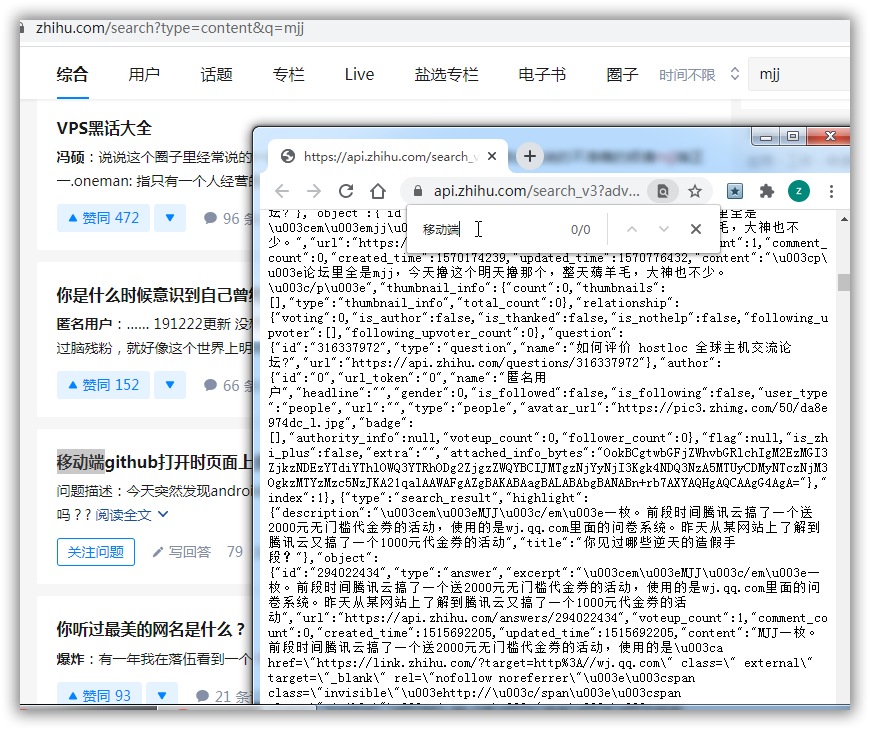
Task: Downvote the 爆炸 answer
Action: 161,696
